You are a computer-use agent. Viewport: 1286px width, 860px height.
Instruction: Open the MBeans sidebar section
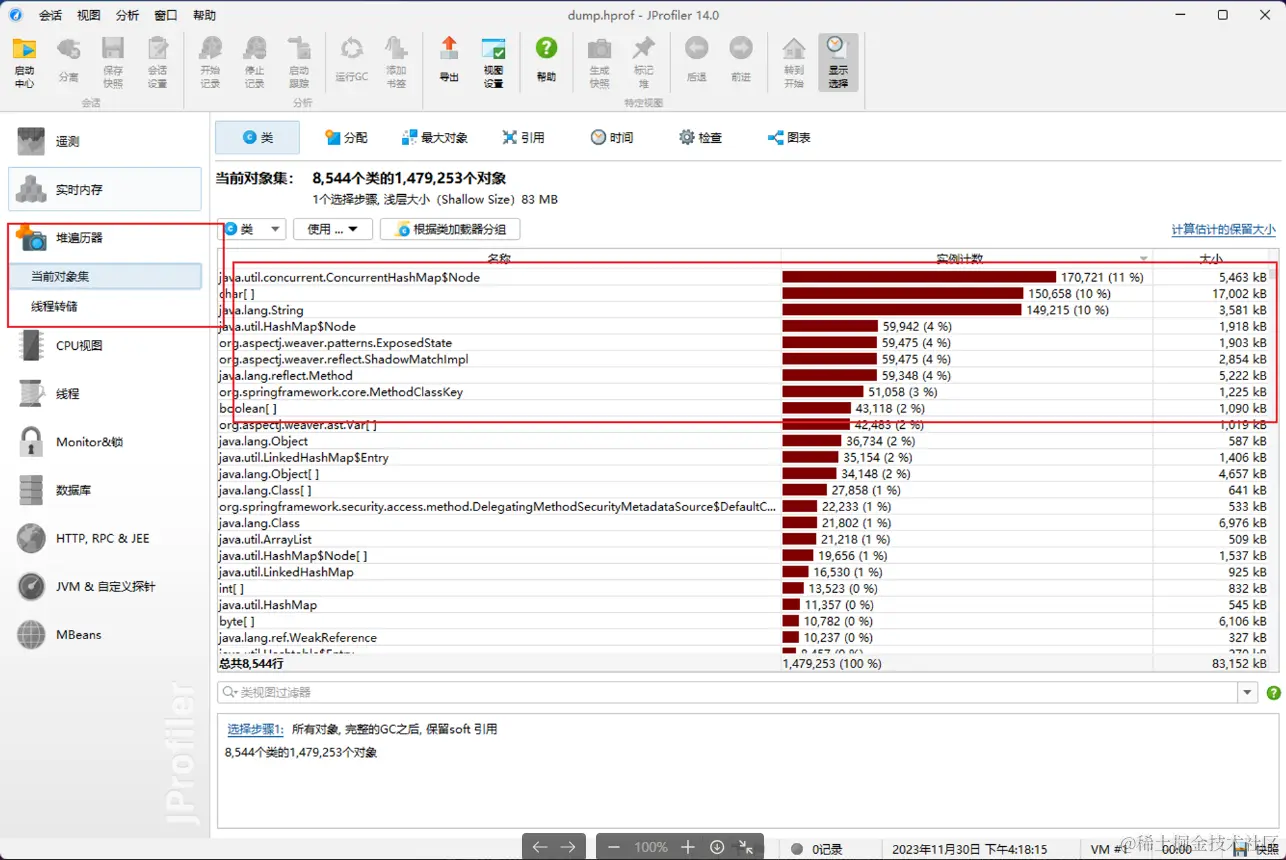(x=105, y=635)
